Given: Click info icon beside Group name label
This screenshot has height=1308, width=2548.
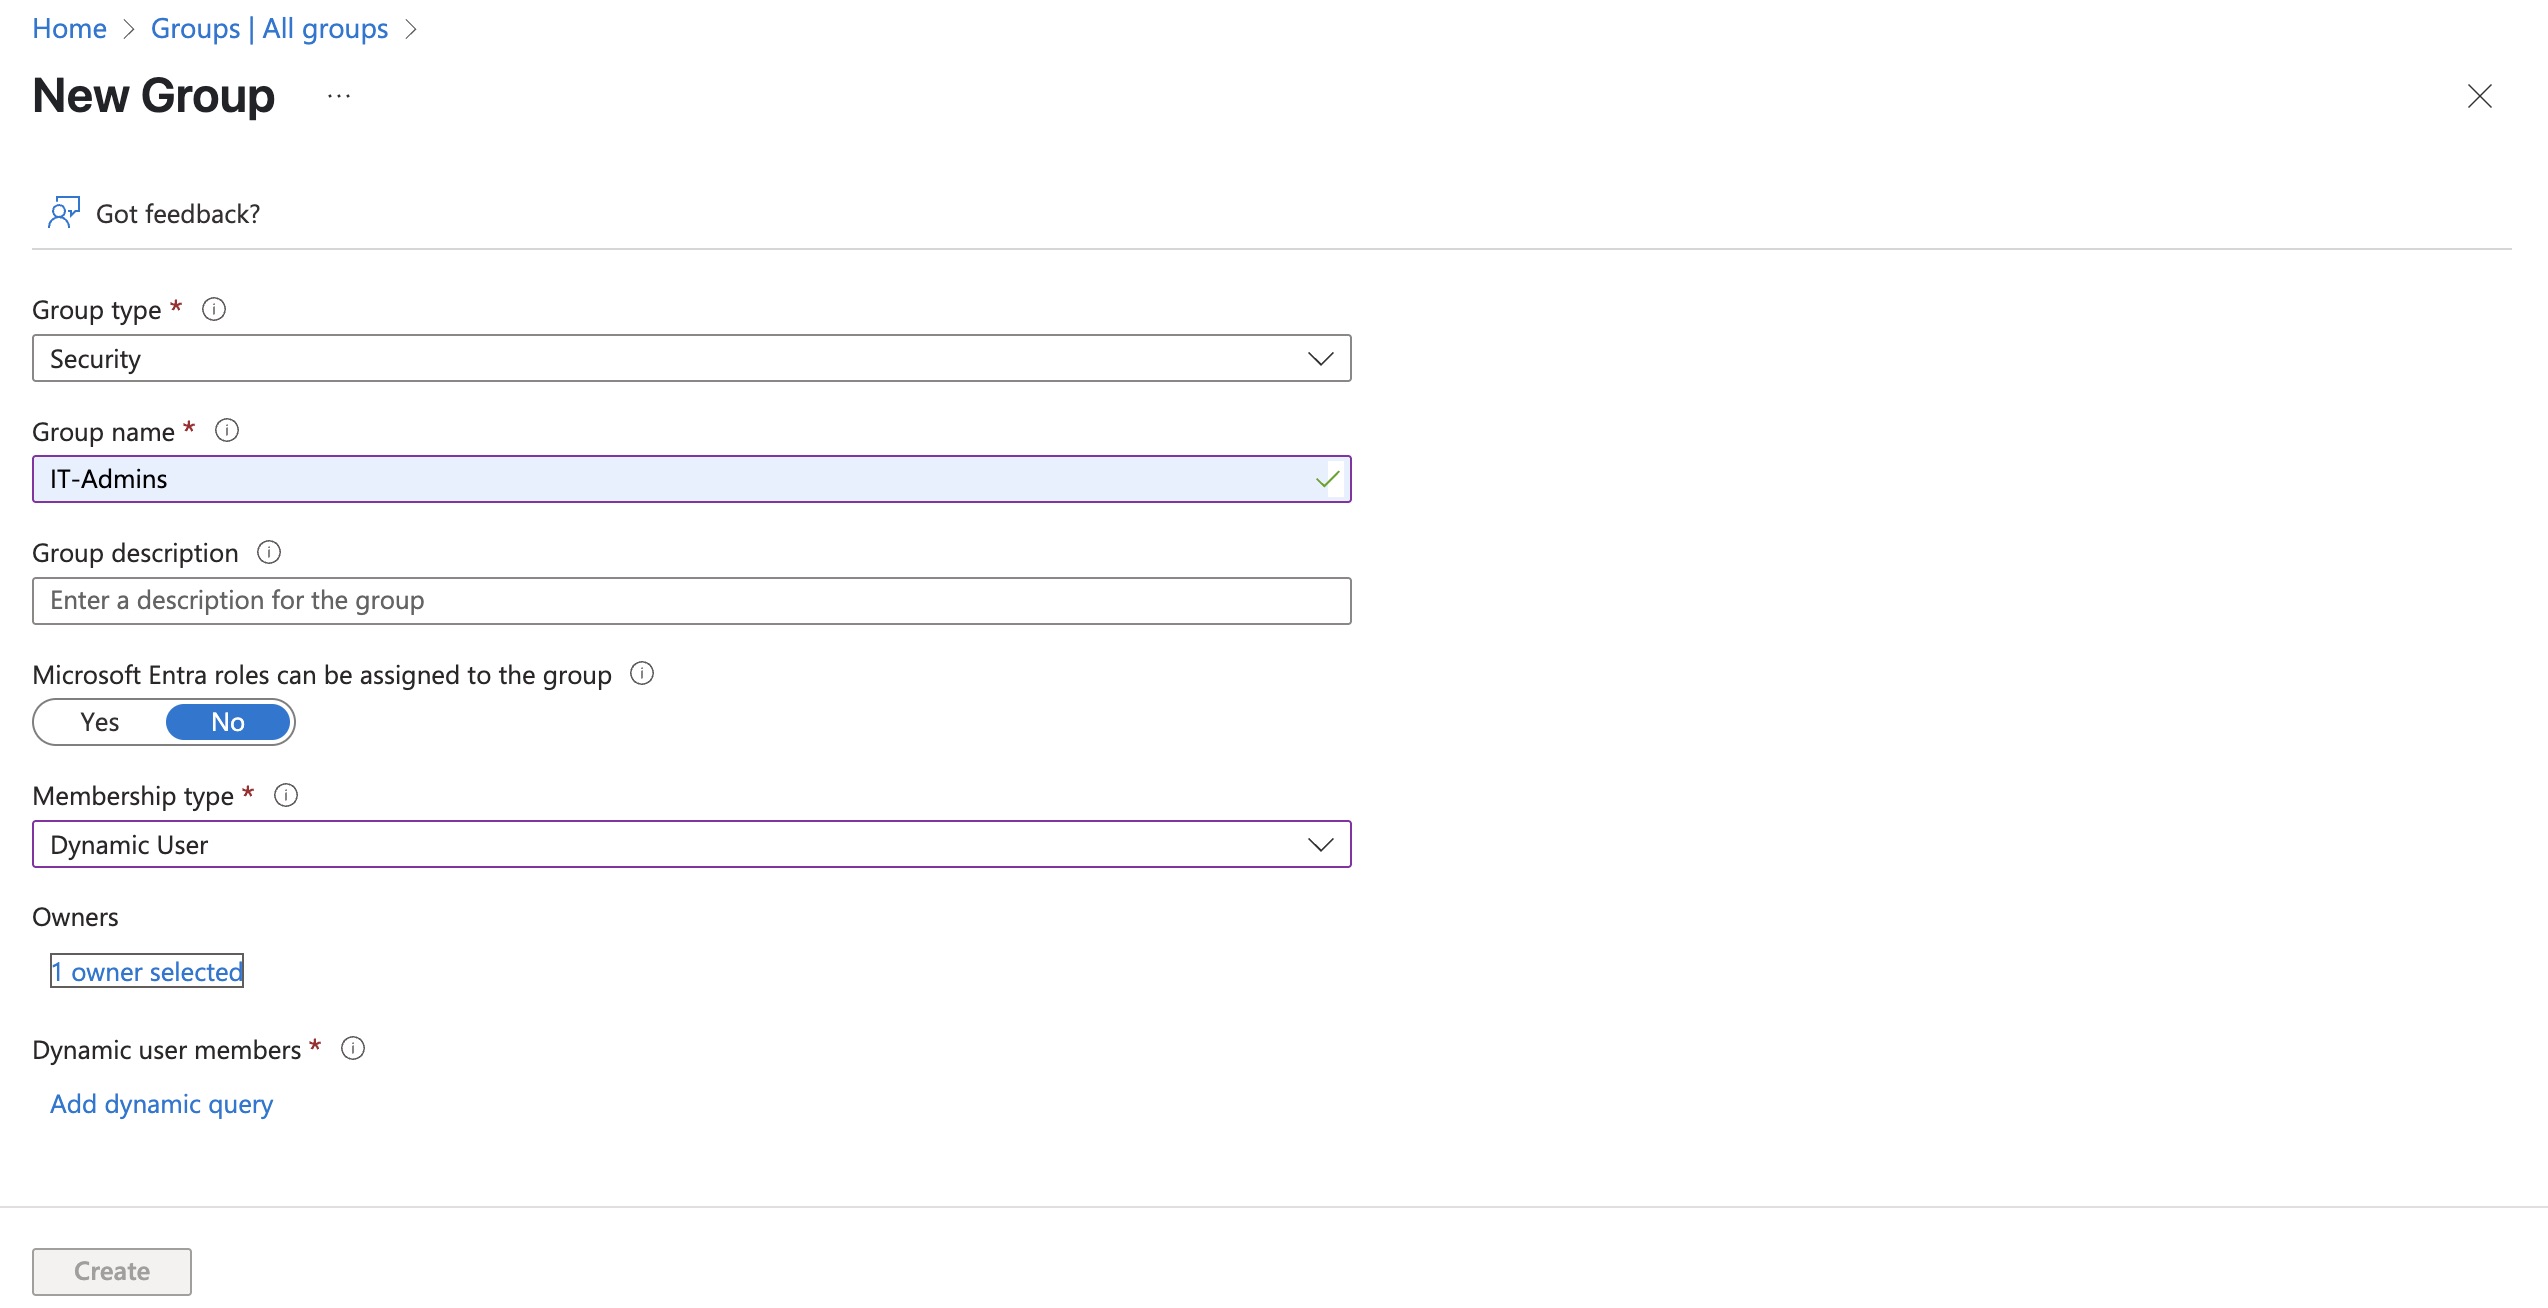Looking at the screenshot, I should (227, 431).
